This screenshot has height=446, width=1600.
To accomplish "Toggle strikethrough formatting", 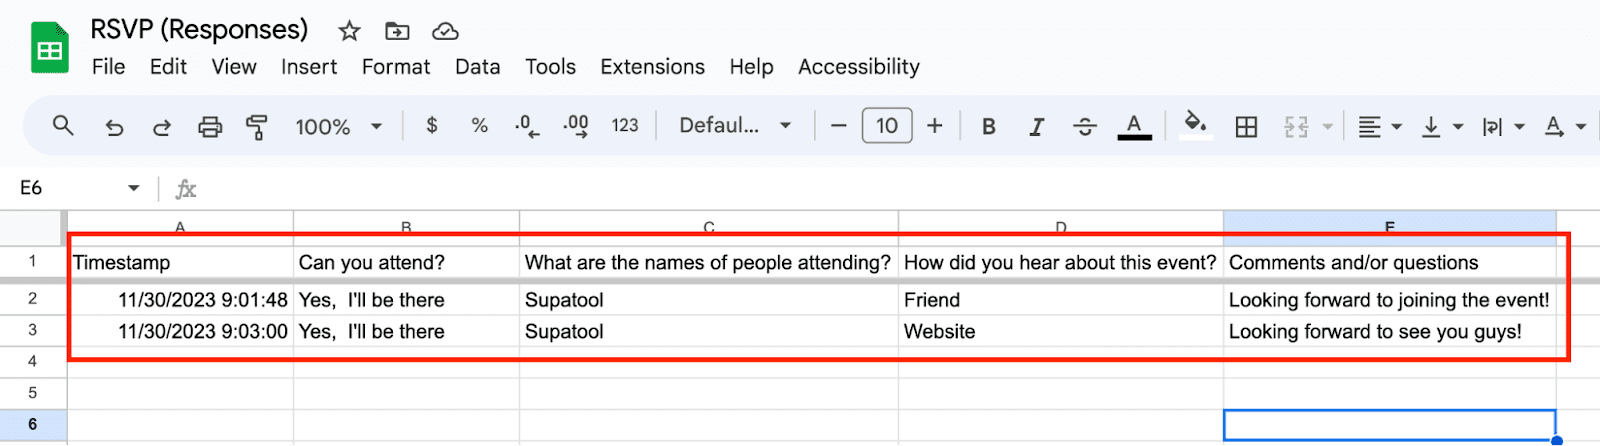I will (1084, 127).
